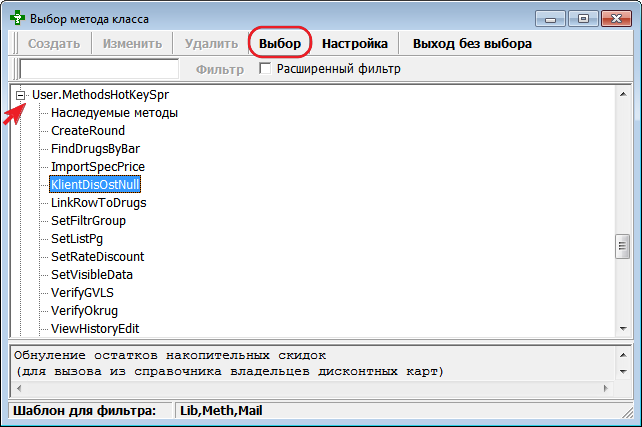Click into the filter text input field
Image resolution: width=642 pixels, height=427 pixels.
click(x=99, y=69)
